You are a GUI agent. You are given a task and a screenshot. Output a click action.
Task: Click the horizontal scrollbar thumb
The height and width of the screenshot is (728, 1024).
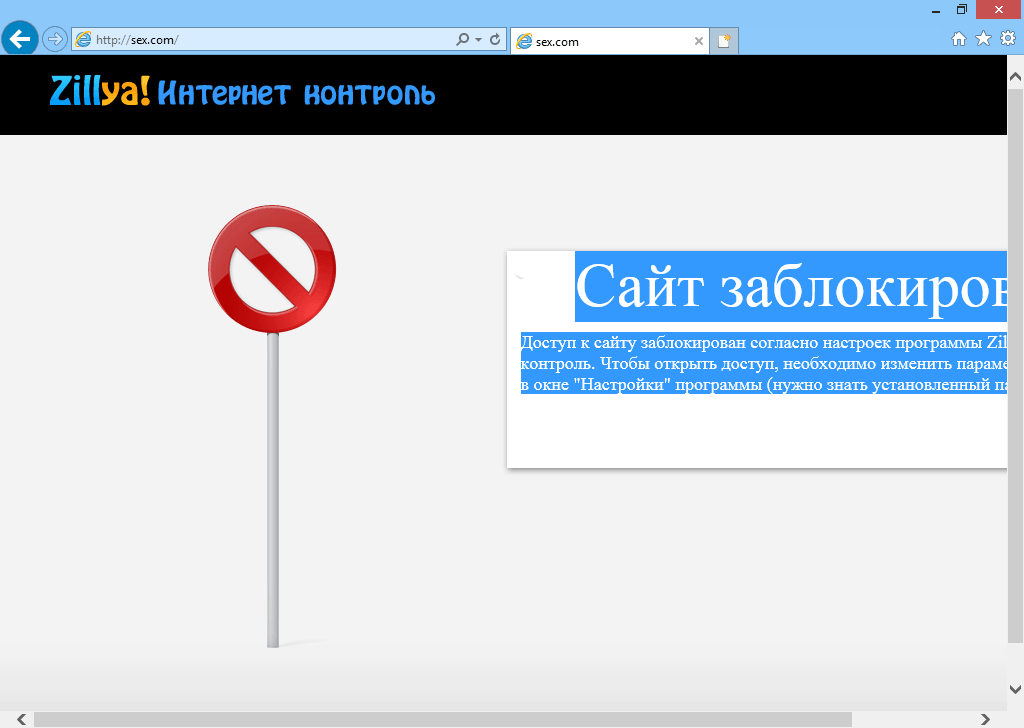pos(443,720)
